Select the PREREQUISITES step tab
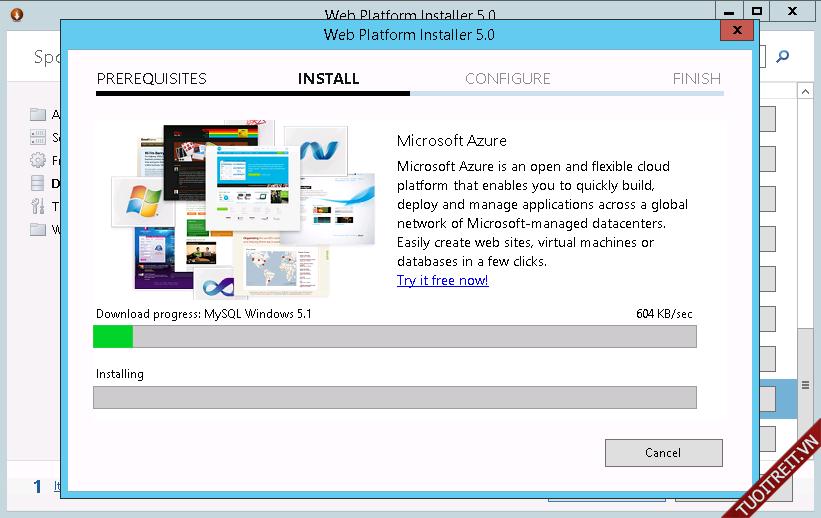Screen dimensions: 821x518 (x=151, y=79)
